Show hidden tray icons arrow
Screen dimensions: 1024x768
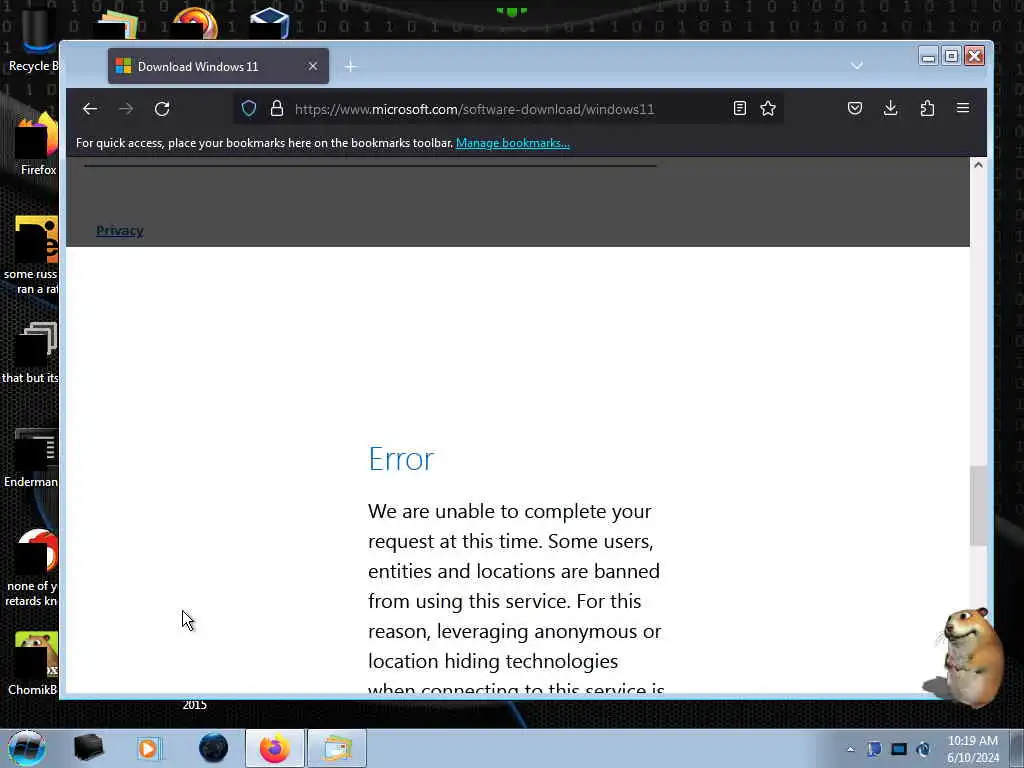(850, 749)
